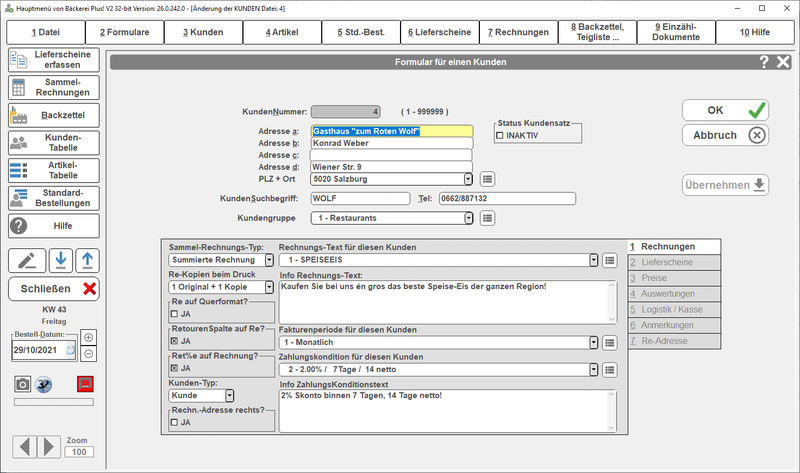Open the calendar picker in Bestell-Datum
The image size is (800, 473).
coord(70,350)
